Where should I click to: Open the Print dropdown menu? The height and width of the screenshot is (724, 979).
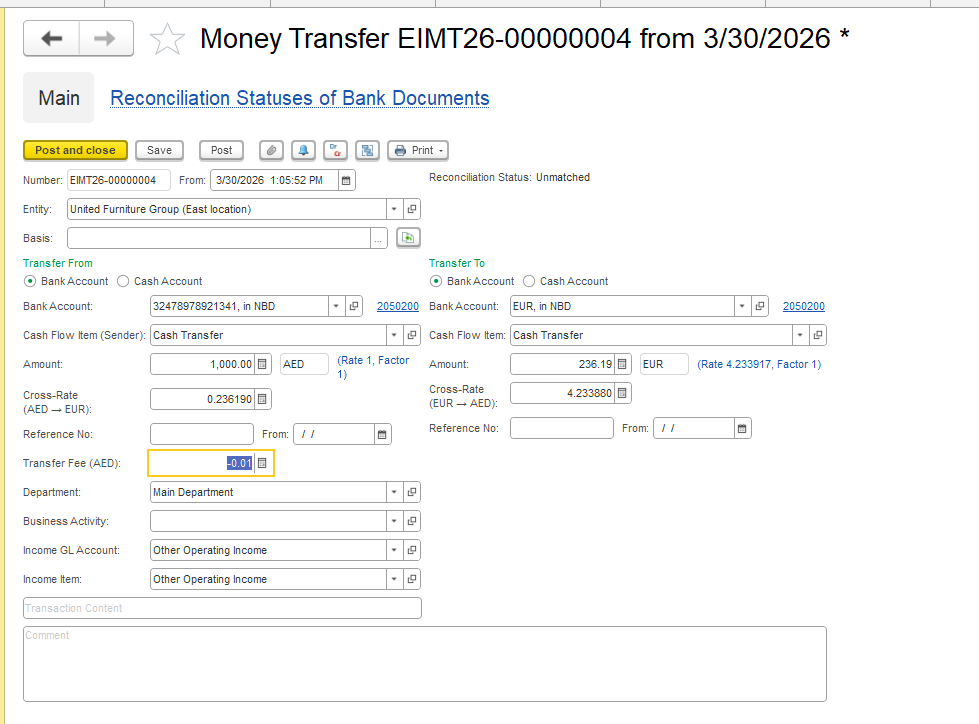(x=418, y=150)
